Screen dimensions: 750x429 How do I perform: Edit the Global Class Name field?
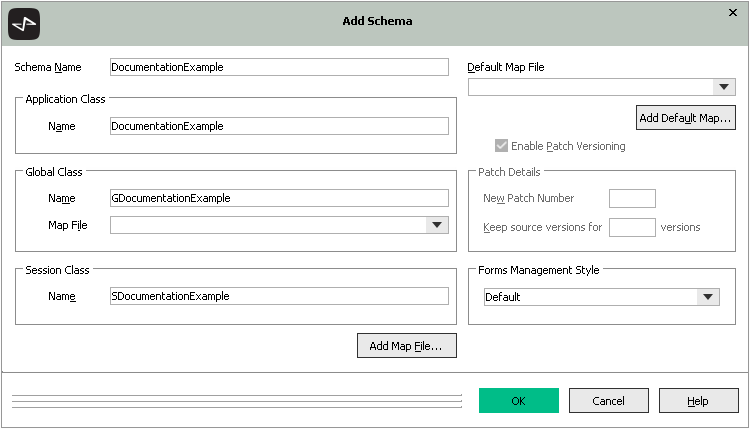tap(279, 198)
